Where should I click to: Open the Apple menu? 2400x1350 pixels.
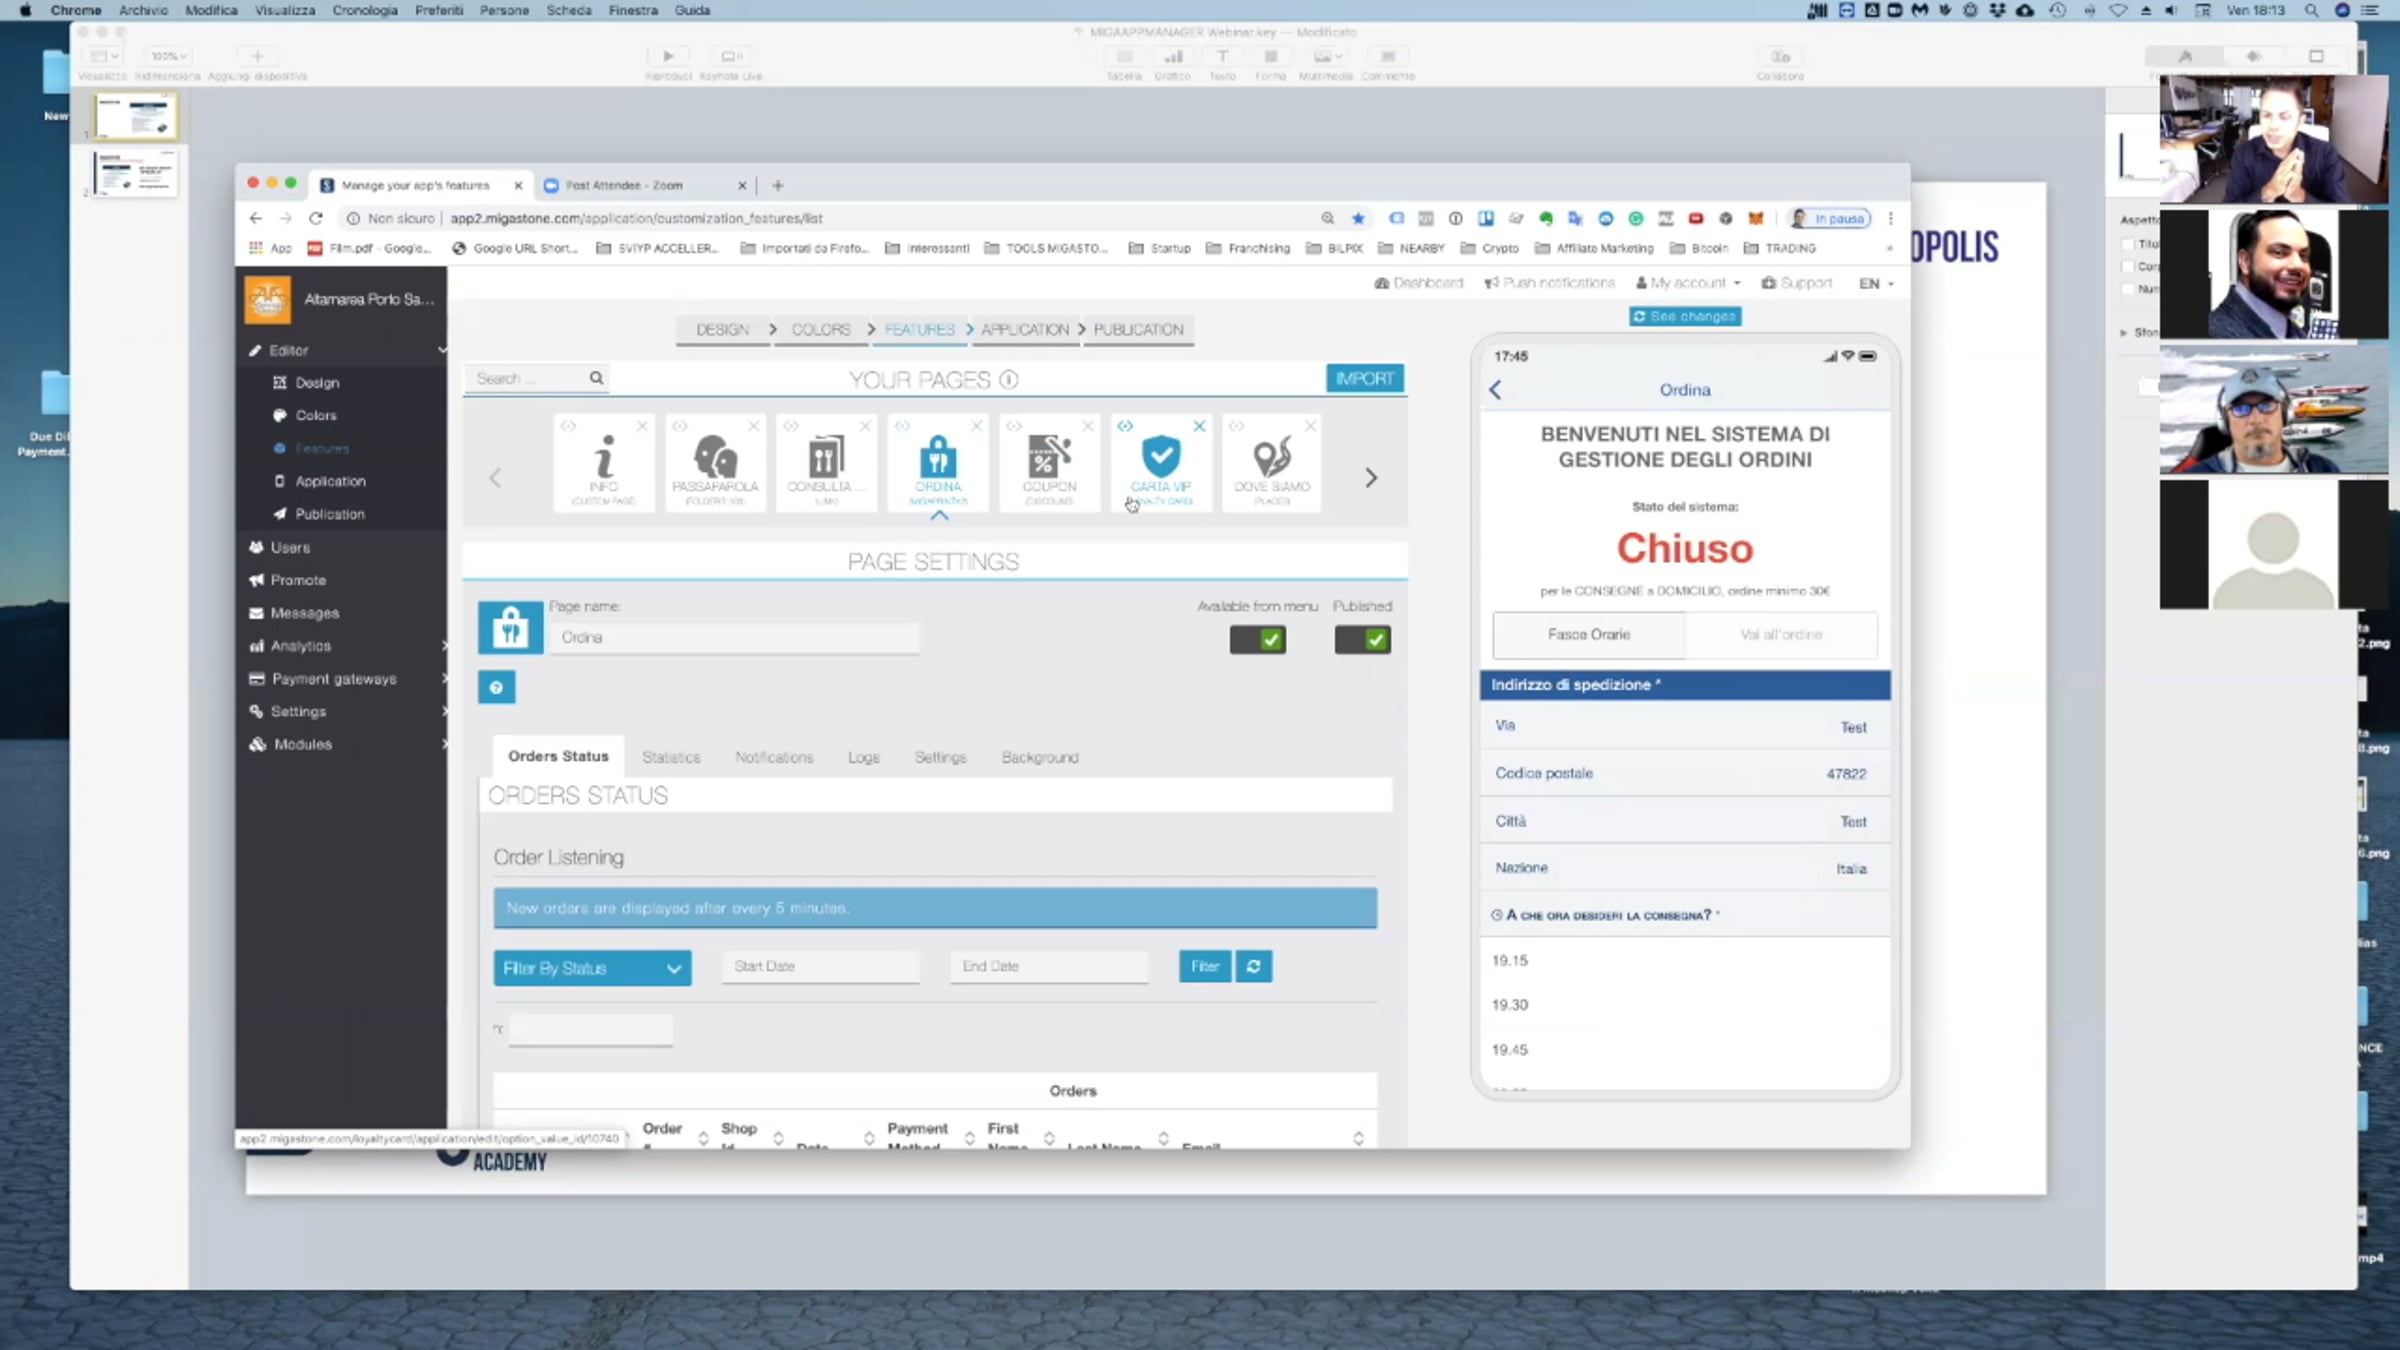[x=25, y=10]
